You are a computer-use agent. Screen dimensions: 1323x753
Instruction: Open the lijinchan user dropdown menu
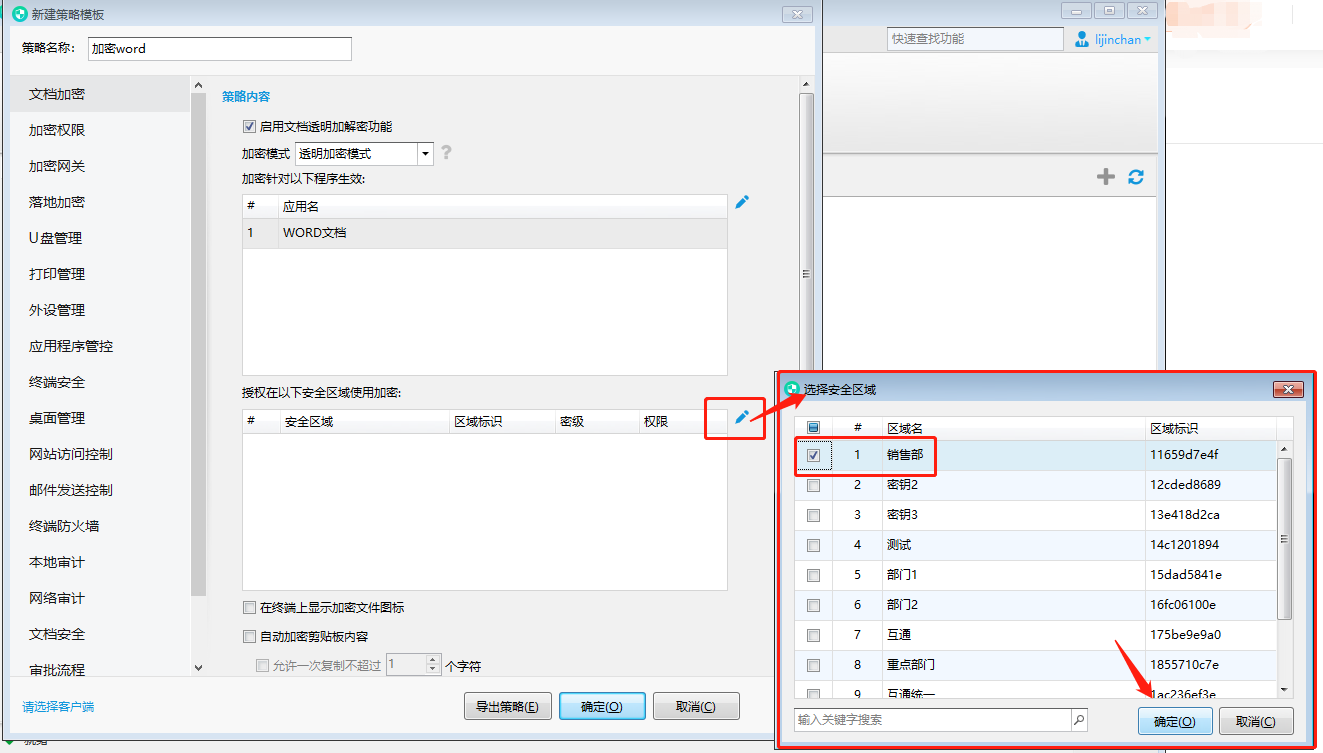[1147, 40]
